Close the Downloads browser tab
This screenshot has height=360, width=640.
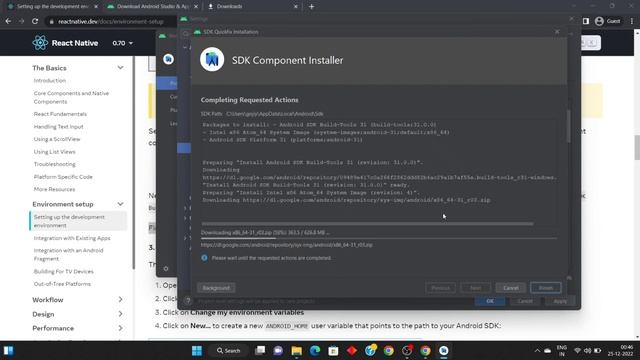pyautogui.click(x=296, y=7)
